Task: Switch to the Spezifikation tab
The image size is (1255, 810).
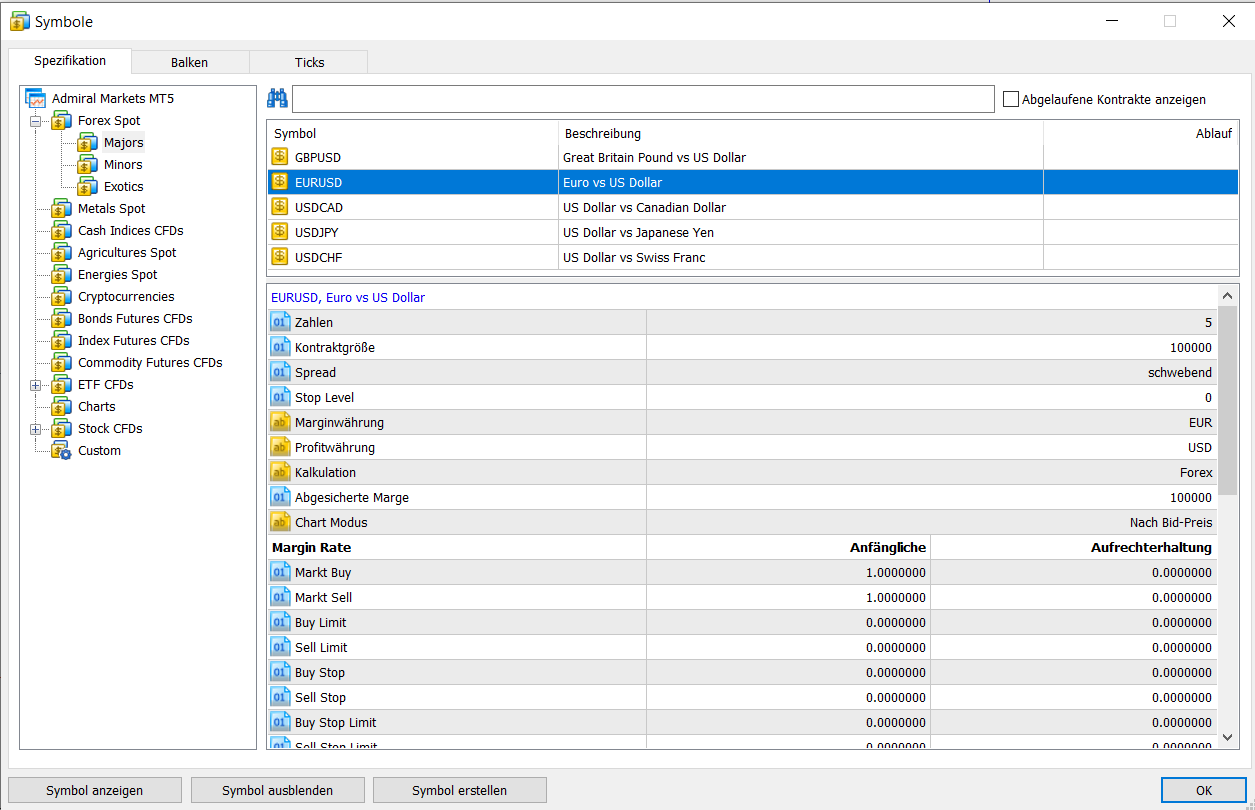Action: pyautogui.click(x=70, y=61)
